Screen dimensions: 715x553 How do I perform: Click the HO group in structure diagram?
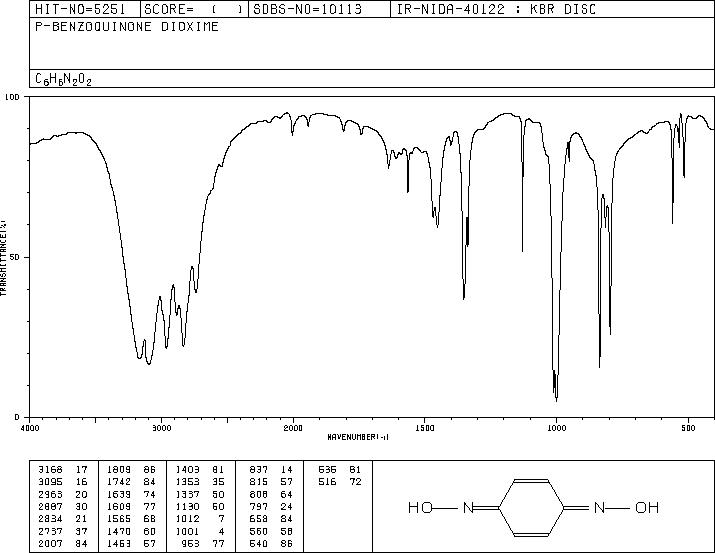(x=420, y=507)
